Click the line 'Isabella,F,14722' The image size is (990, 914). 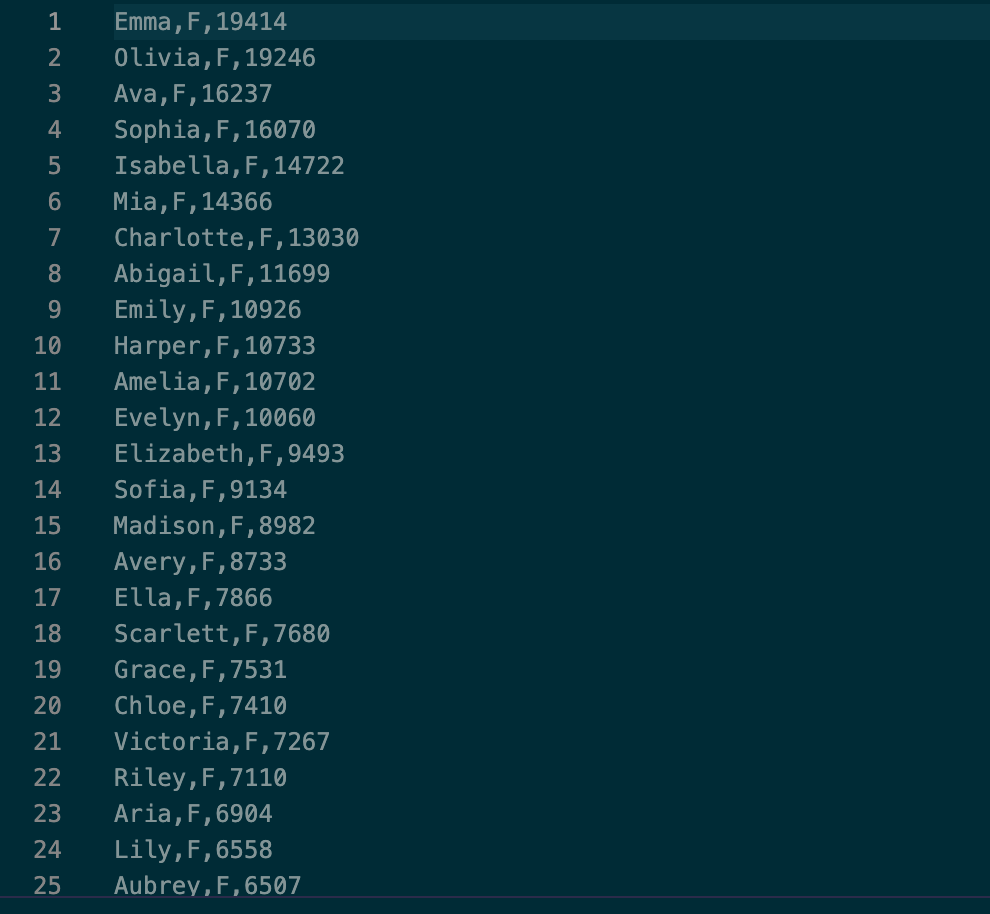229,166
